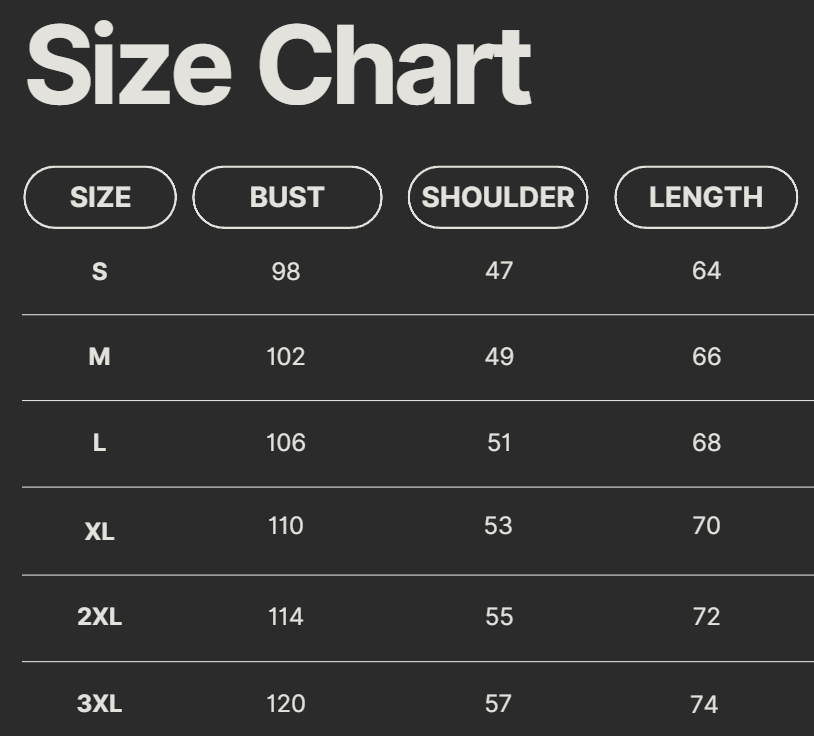Select the 2XL size row label

click(x=100, y=617)
